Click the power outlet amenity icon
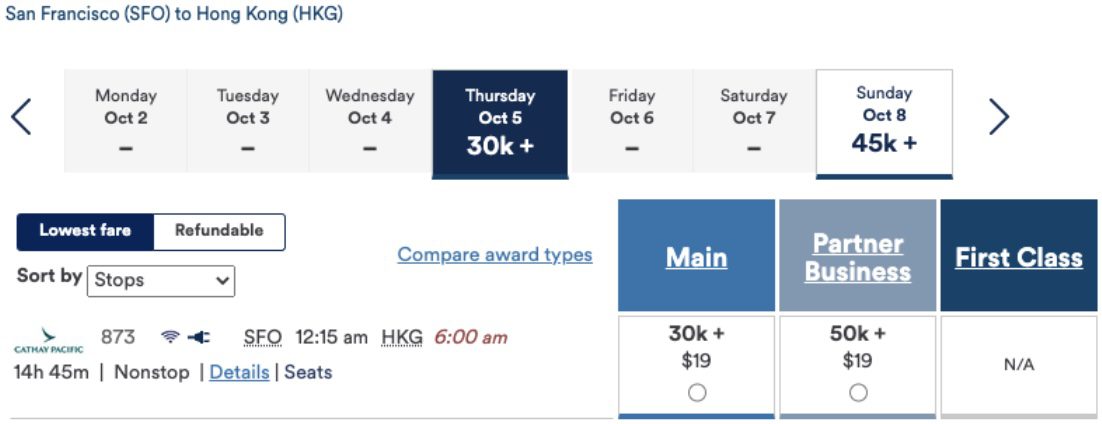This screenshot has height=424, width=1102. pyautogui.click(x=199, y=338)
